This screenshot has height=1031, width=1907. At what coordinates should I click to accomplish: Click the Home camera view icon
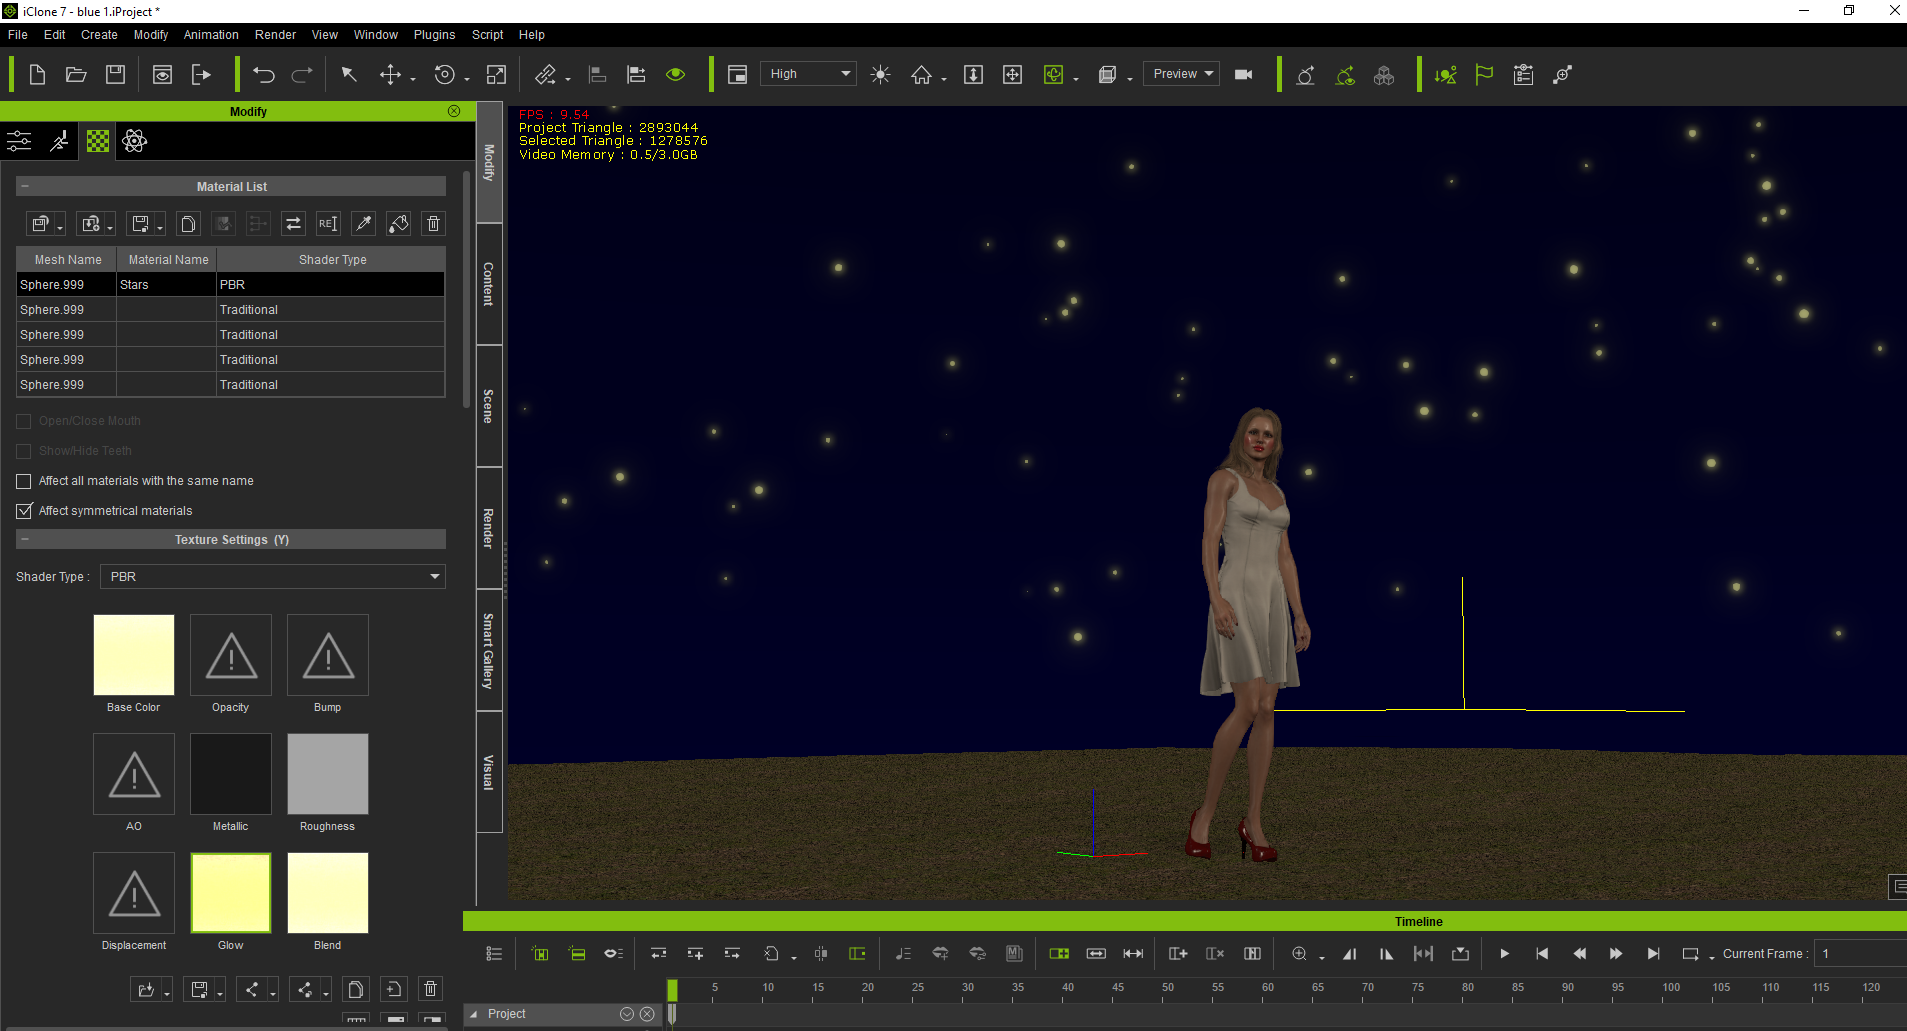(921, 75)
